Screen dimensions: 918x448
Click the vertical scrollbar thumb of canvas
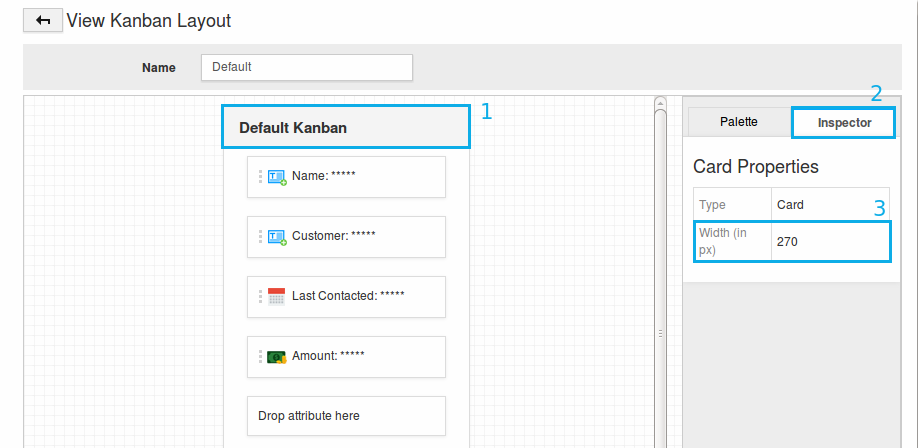[660, 270]
